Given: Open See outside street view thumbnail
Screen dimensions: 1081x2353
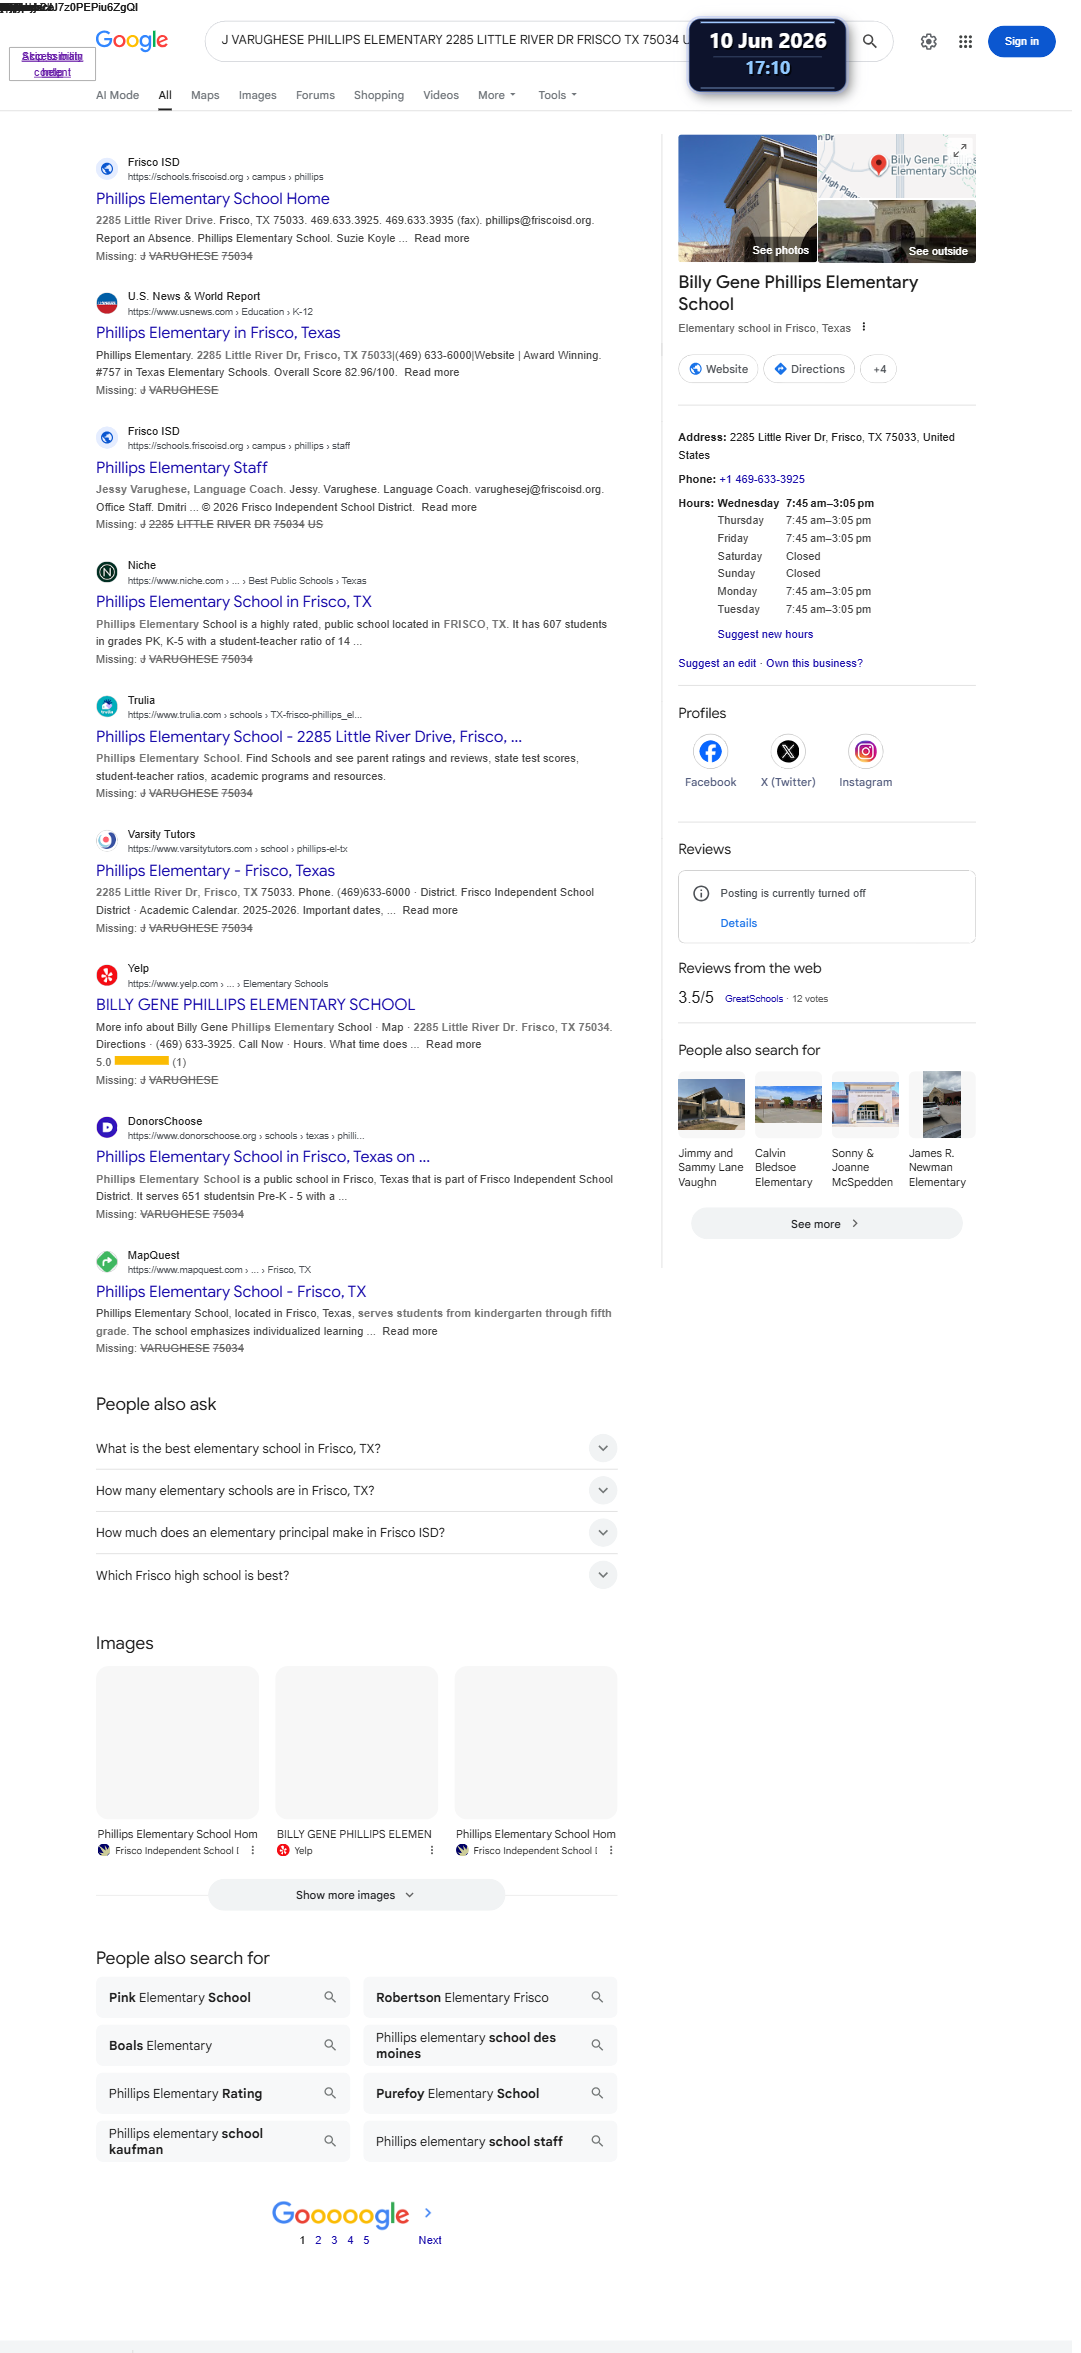Looking at the screenshot, I should (897, 232).
